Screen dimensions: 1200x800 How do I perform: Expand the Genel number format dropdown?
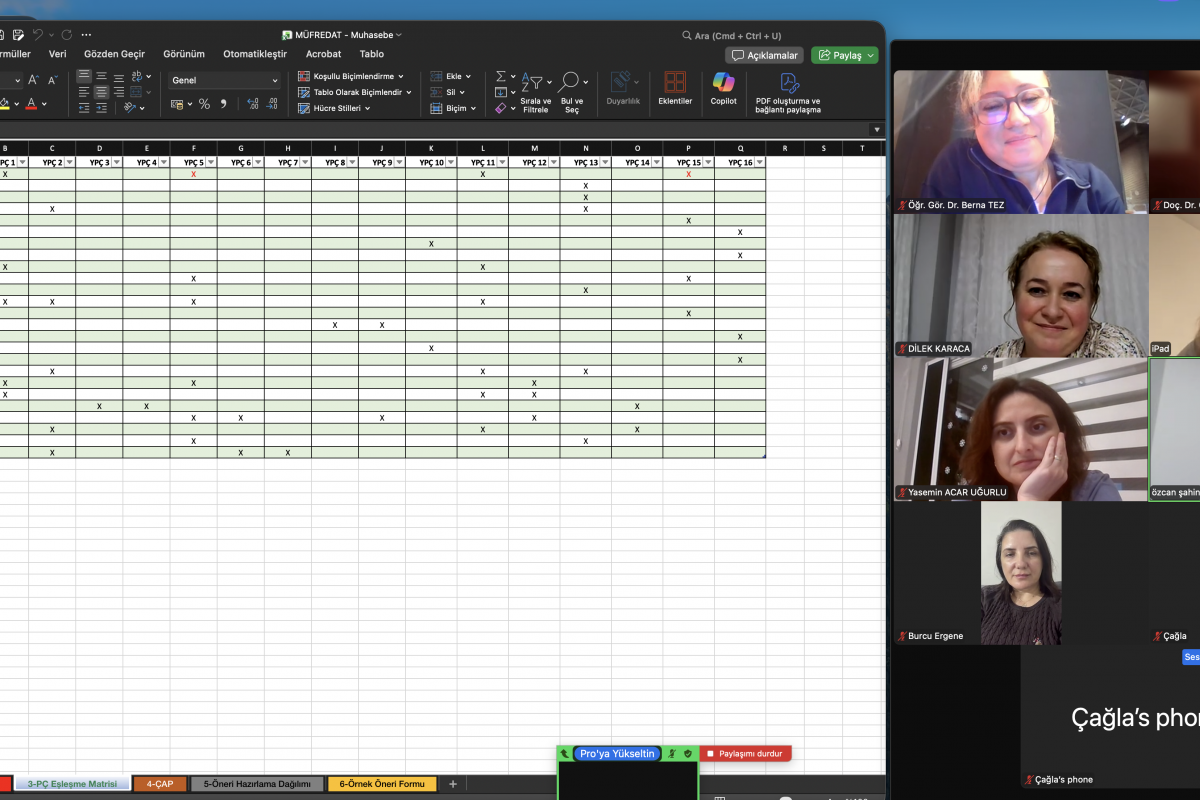pos(275,80)
